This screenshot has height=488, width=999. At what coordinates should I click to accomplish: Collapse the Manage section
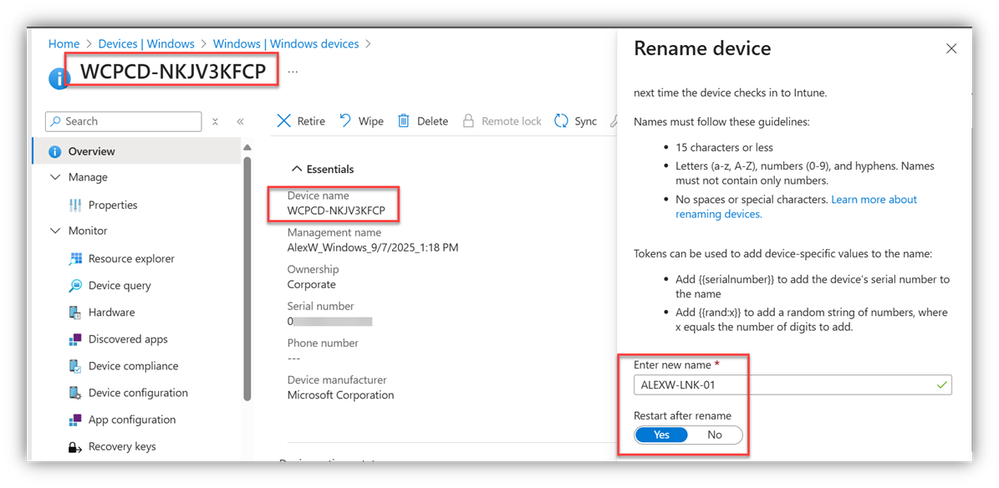pos(54,177)
